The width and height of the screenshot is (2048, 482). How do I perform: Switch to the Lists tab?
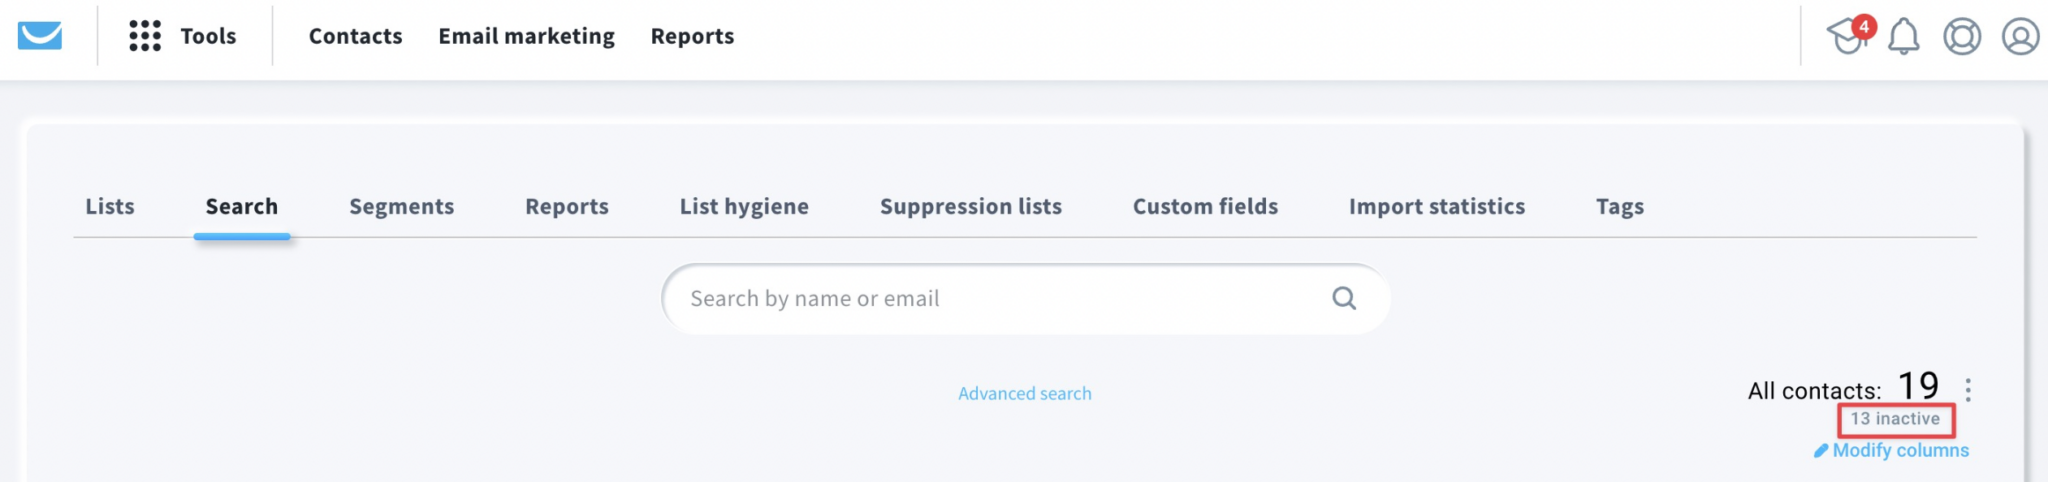coord(110,206)
